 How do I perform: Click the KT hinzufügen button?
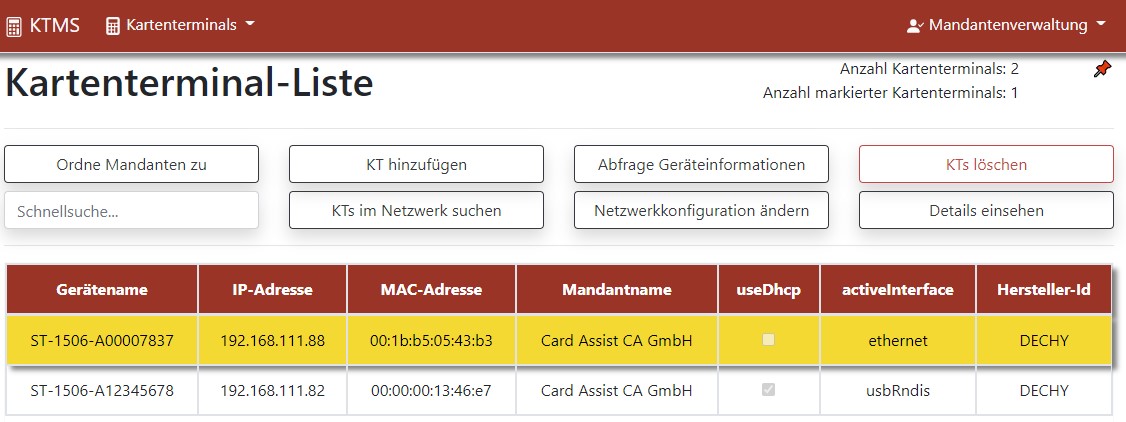pyautogui.click(x=417, y=164)
